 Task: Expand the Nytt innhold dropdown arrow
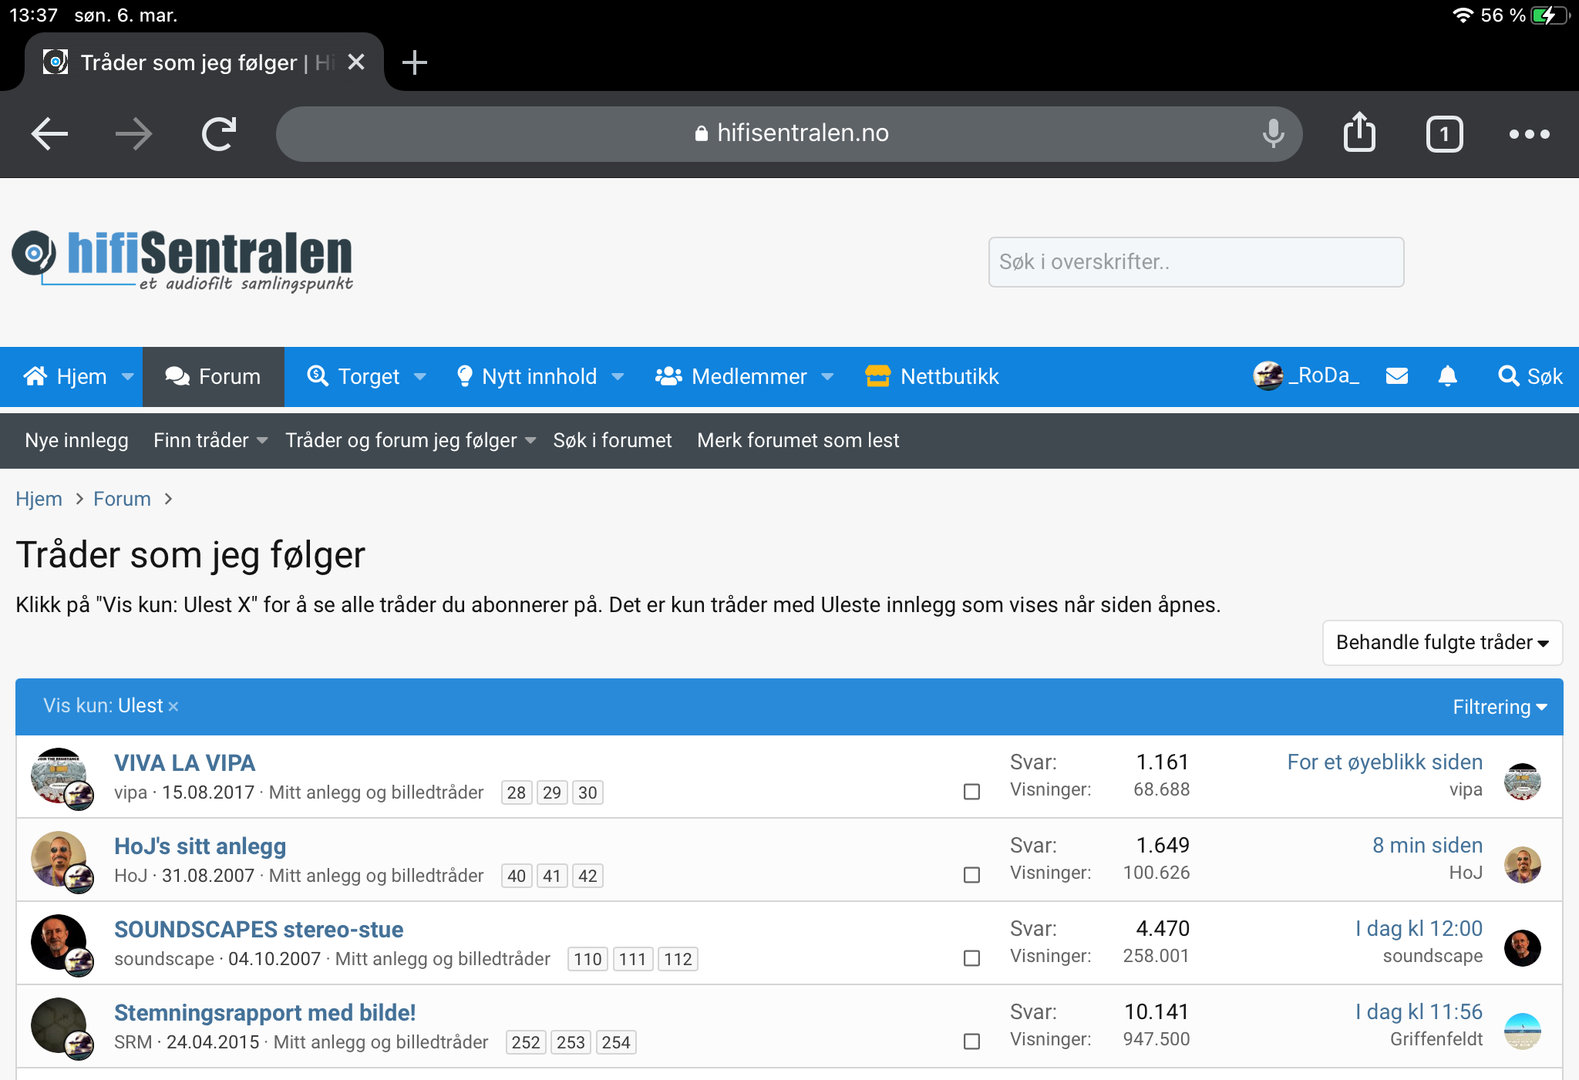click(618, 377)
